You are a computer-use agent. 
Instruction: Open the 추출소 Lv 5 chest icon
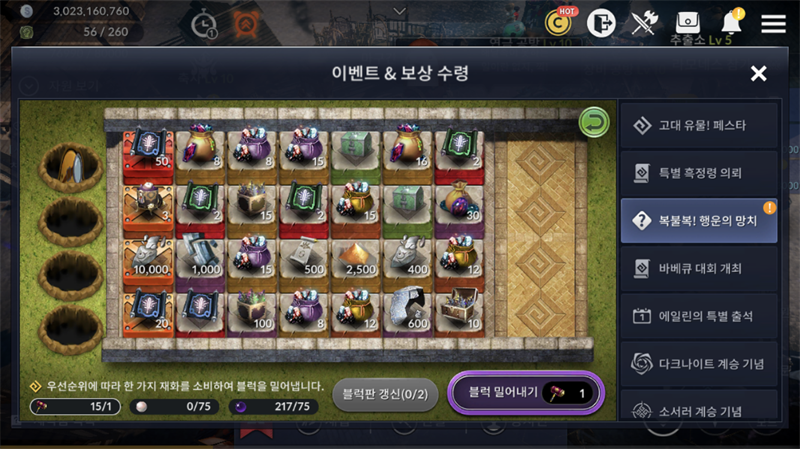pyautogui.click(x=688, y=22)
